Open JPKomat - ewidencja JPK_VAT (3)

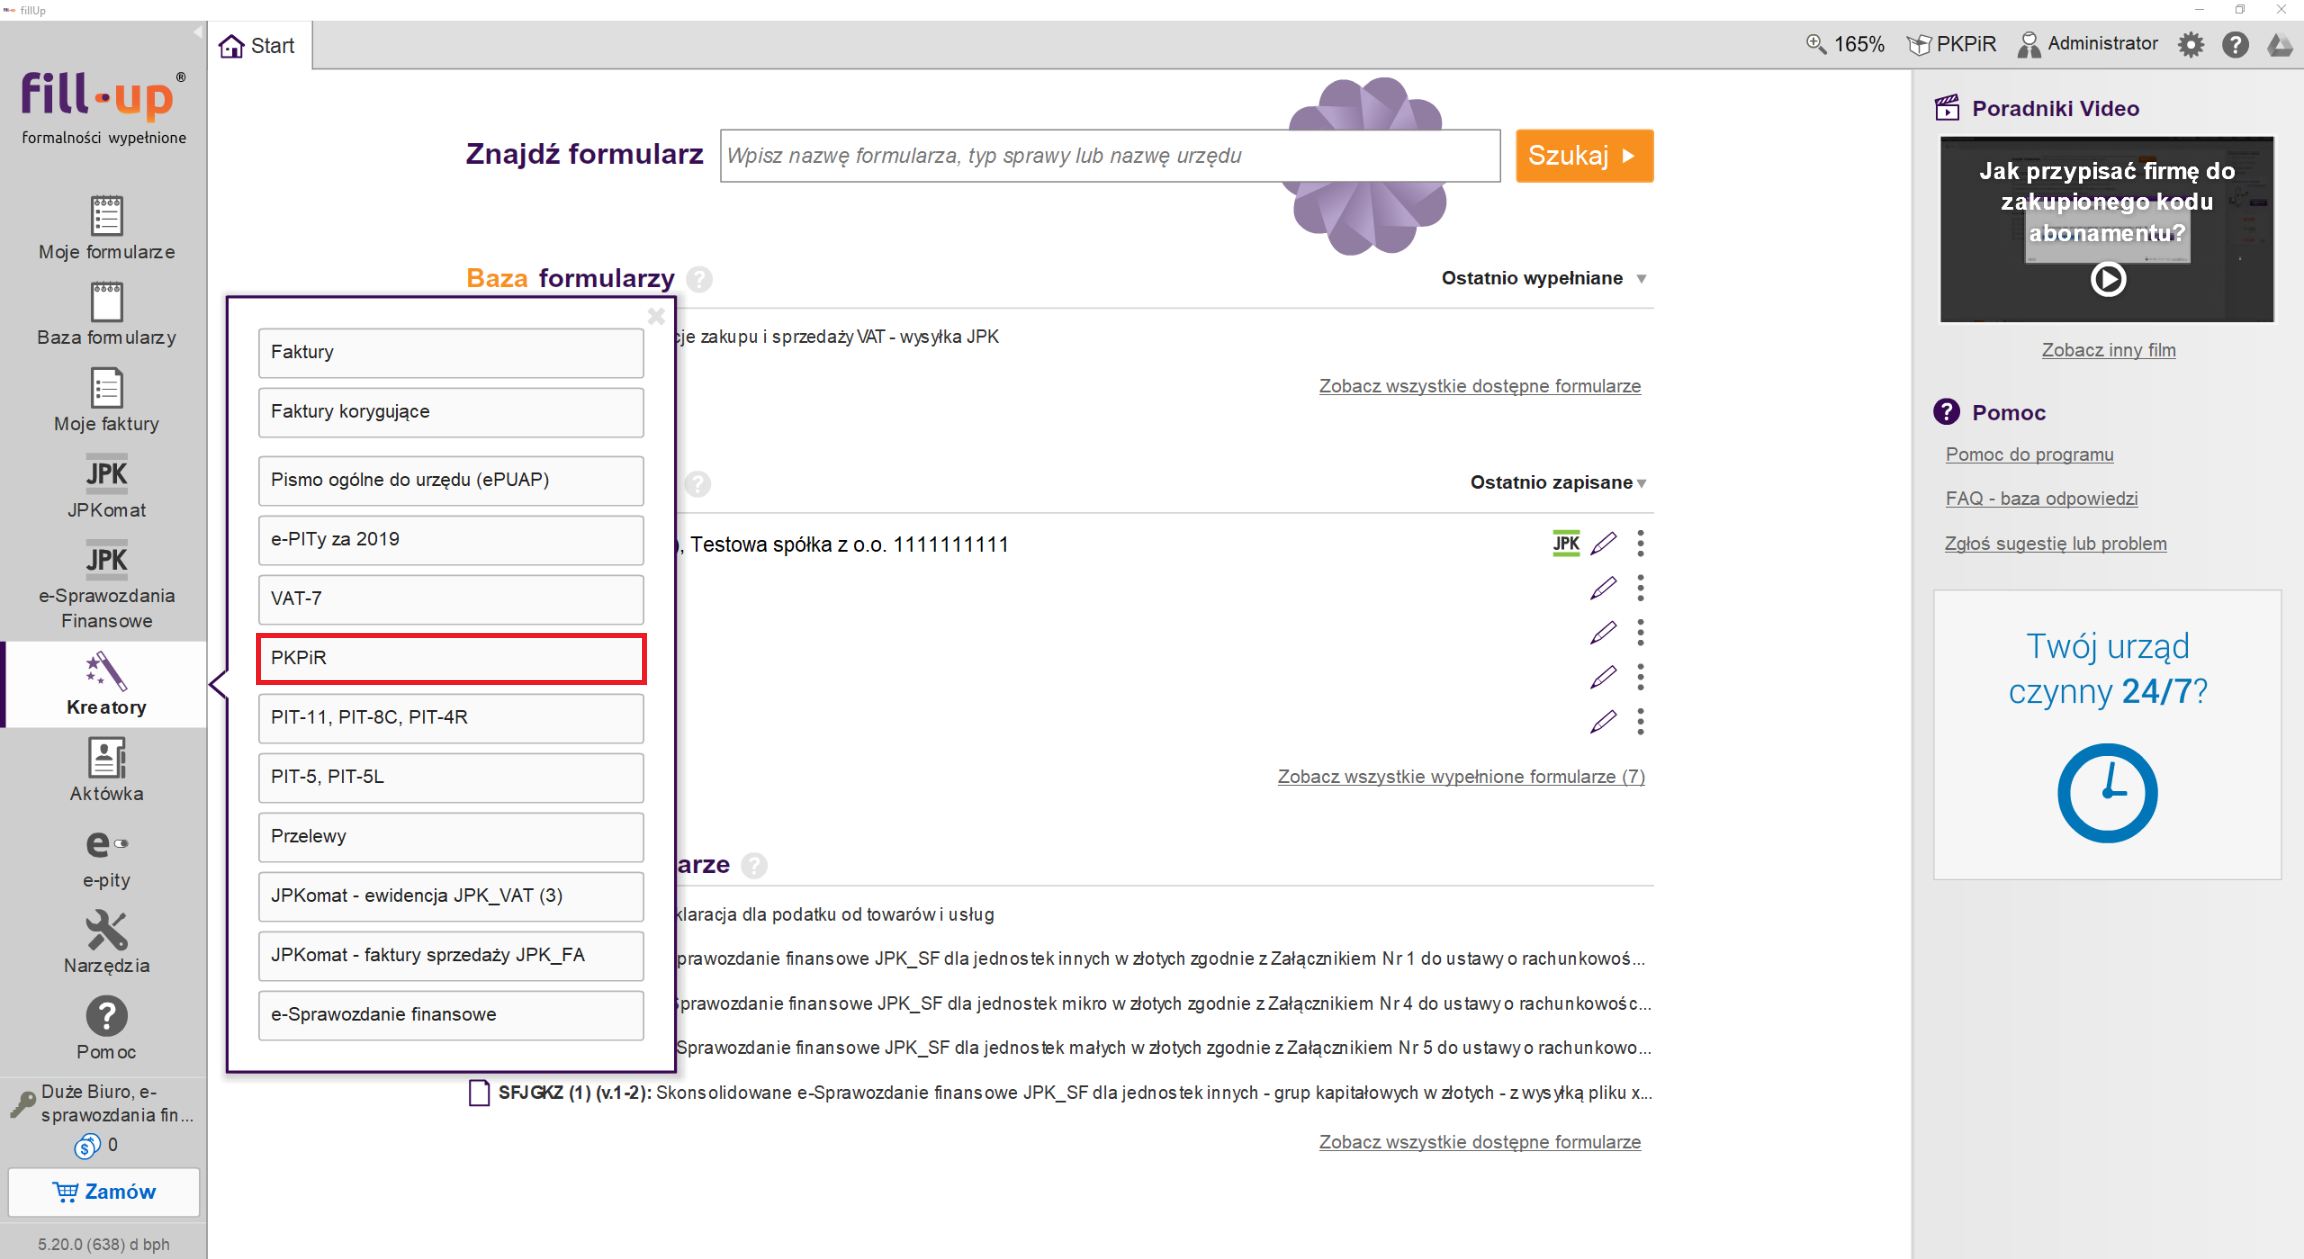(x=451, y=896)
